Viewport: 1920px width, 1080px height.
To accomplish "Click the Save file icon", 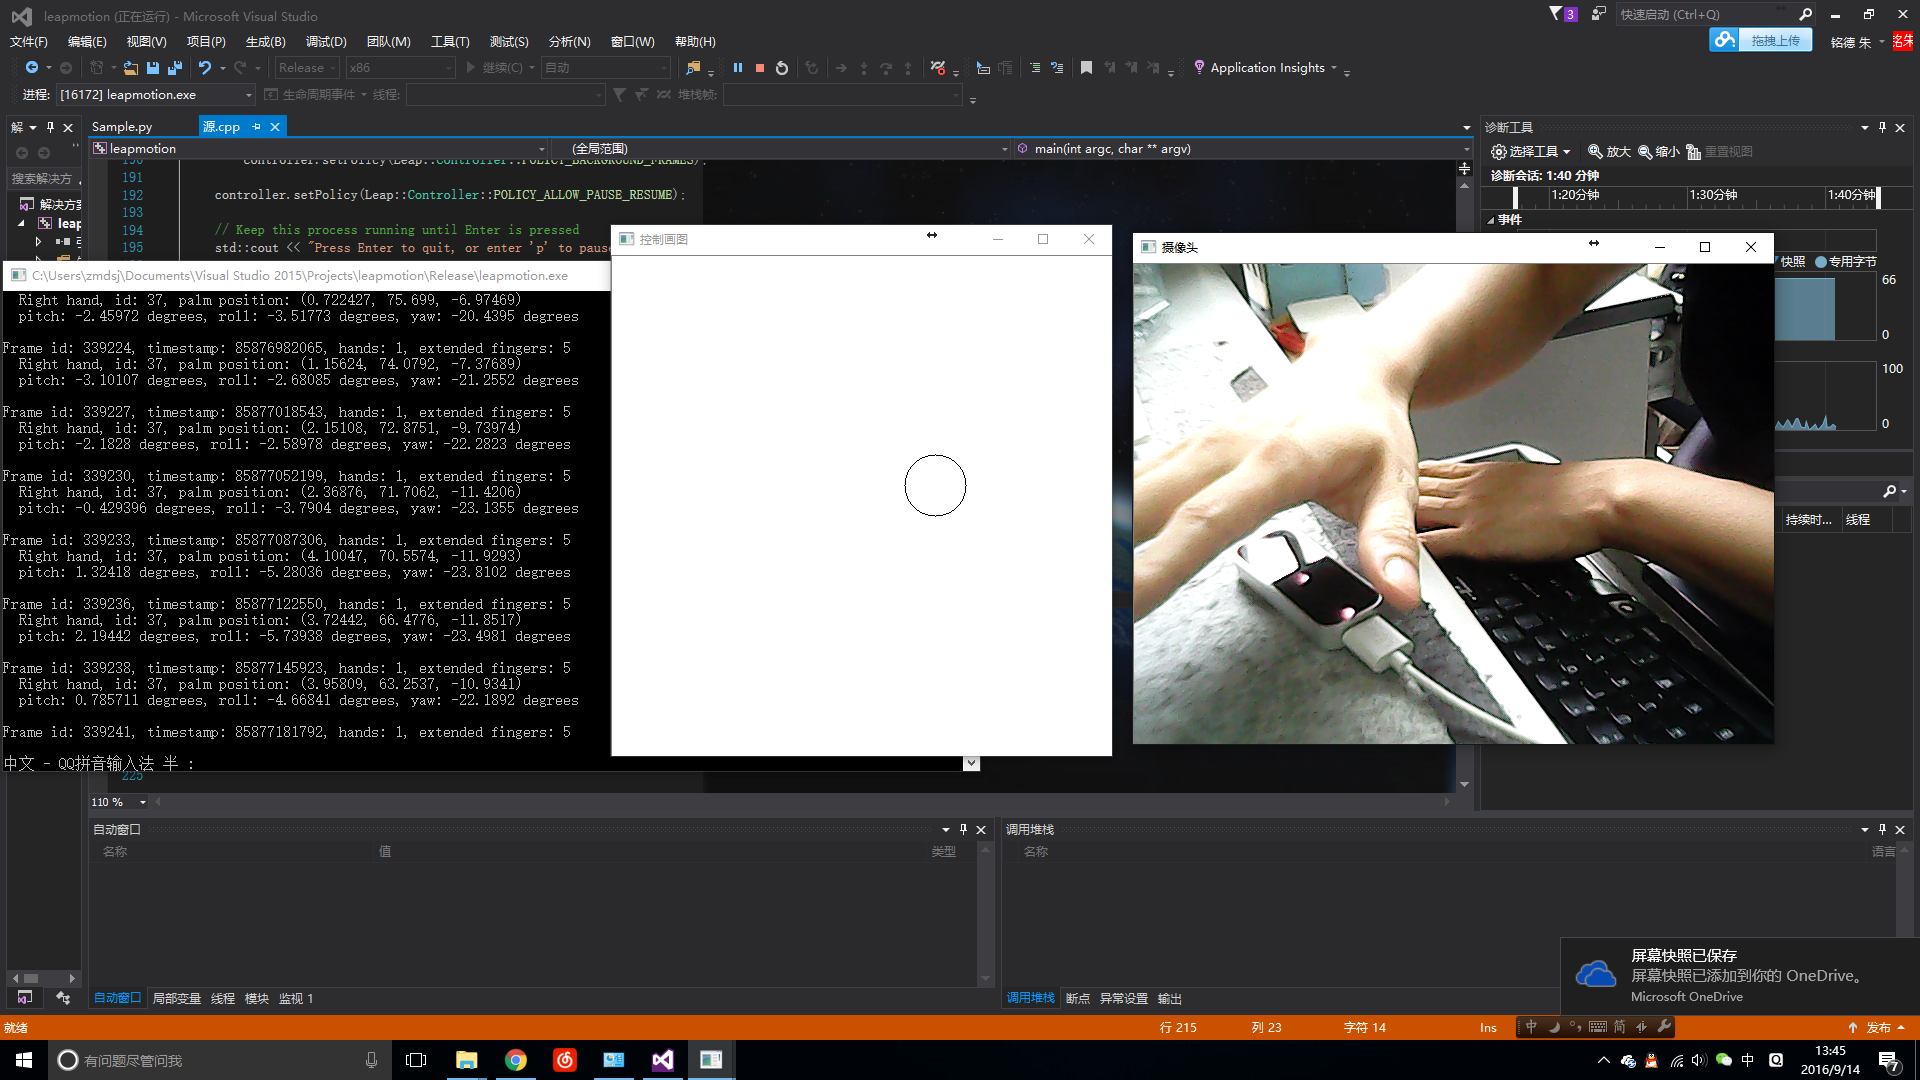I will (x=153, y=68).
